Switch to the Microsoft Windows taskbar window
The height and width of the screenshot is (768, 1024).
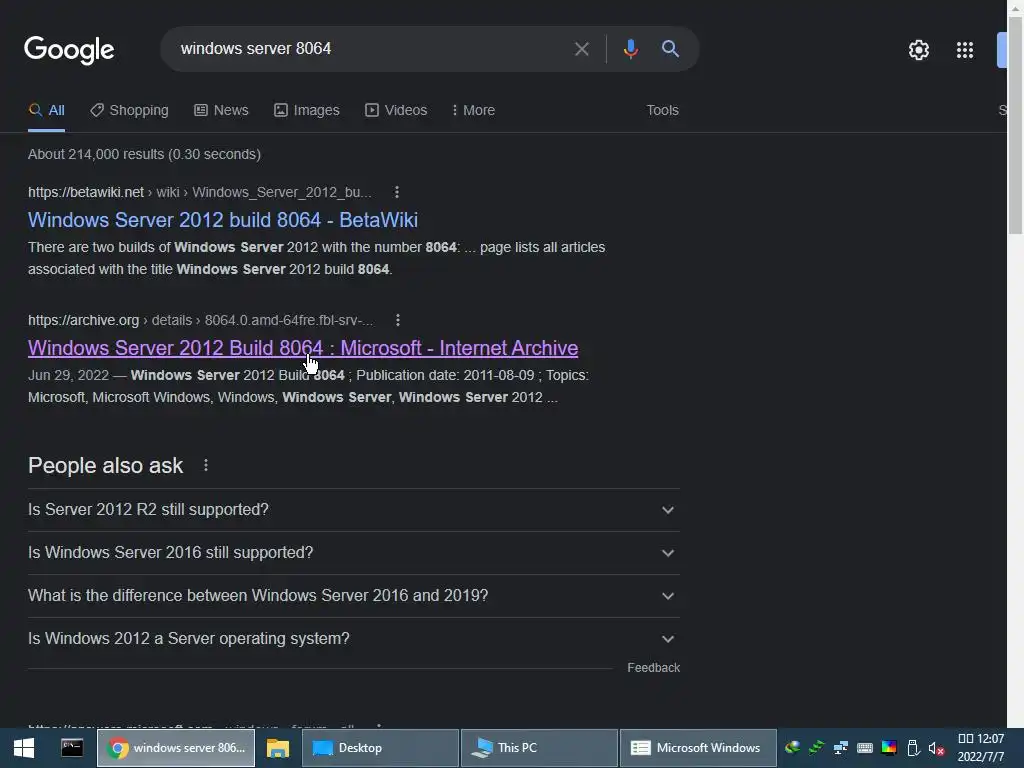[698, 748]
